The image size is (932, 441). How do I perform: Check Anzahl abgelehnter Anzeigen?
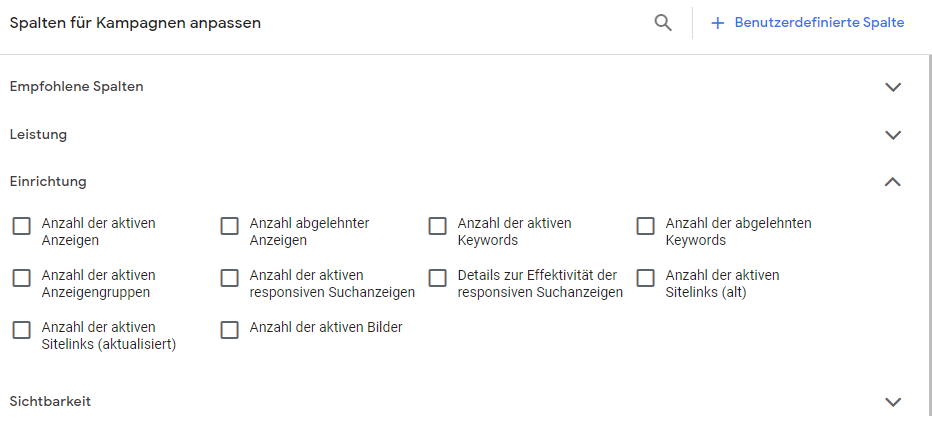pos(229,226)
